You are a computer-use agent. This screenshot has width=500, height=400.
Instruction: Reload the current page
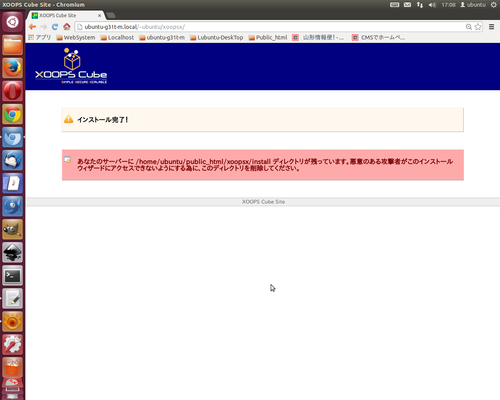click(x=55, y=27)
